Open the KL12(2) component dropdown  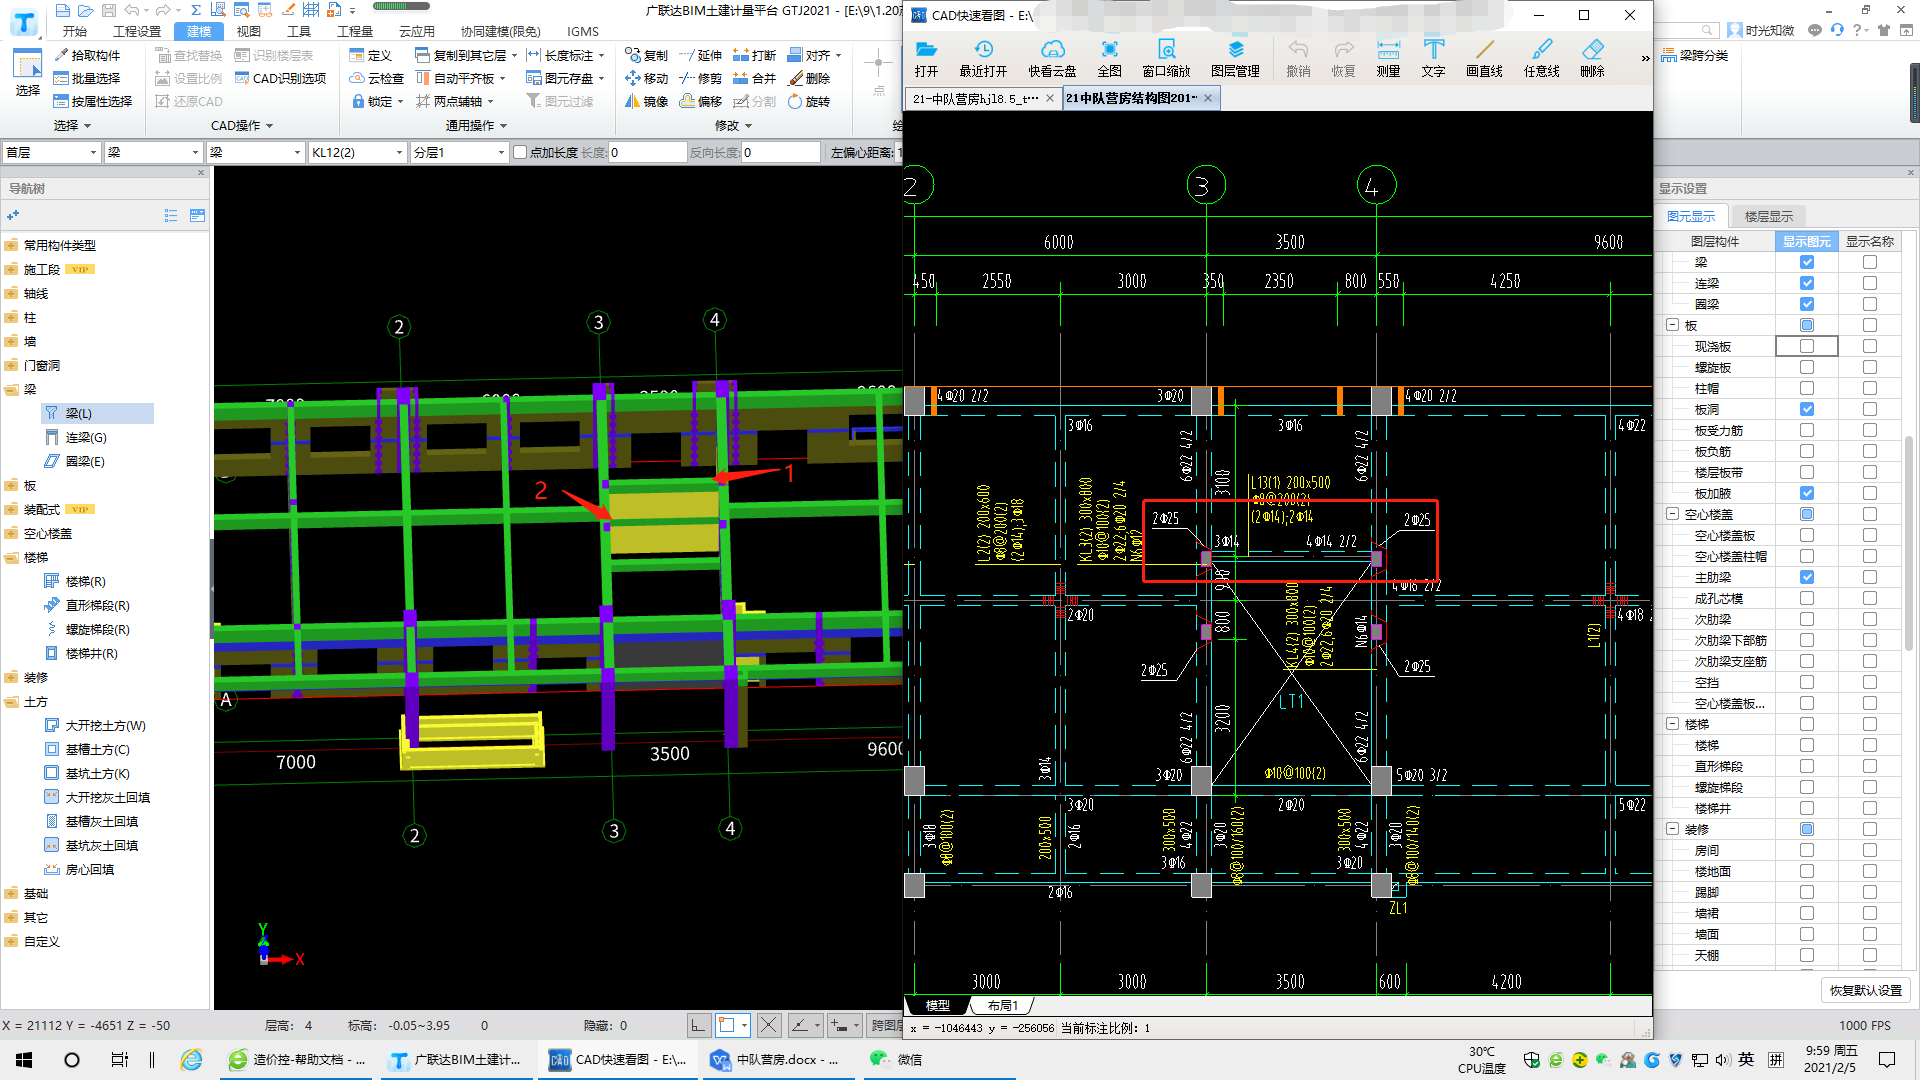coord(357,152)
